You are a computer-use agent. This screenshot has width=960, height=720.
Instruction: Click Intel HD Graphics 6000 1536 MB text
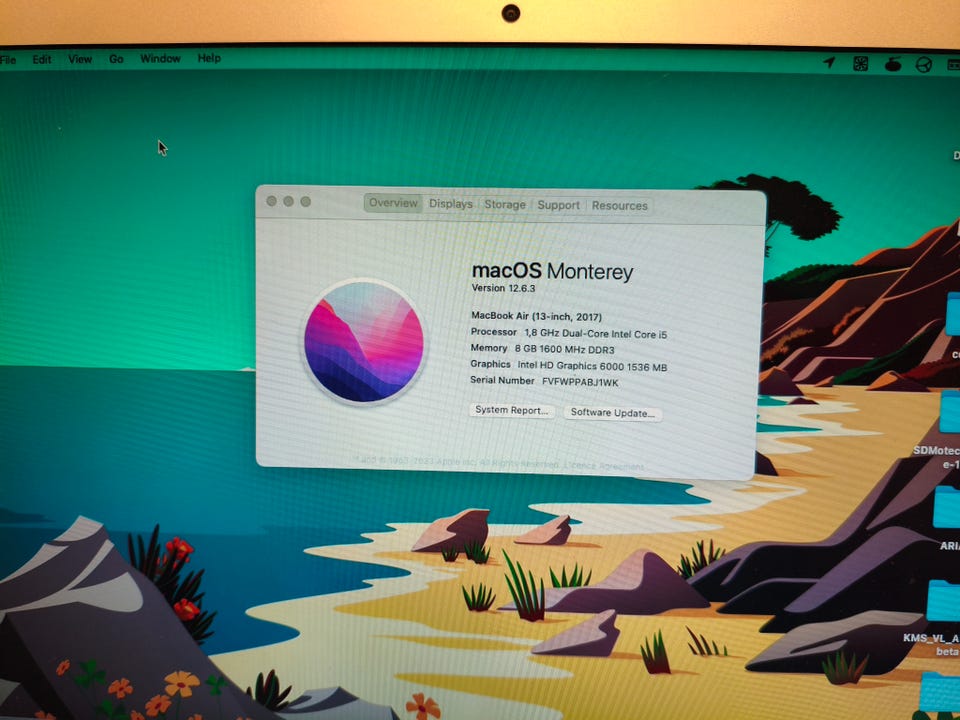593,366
